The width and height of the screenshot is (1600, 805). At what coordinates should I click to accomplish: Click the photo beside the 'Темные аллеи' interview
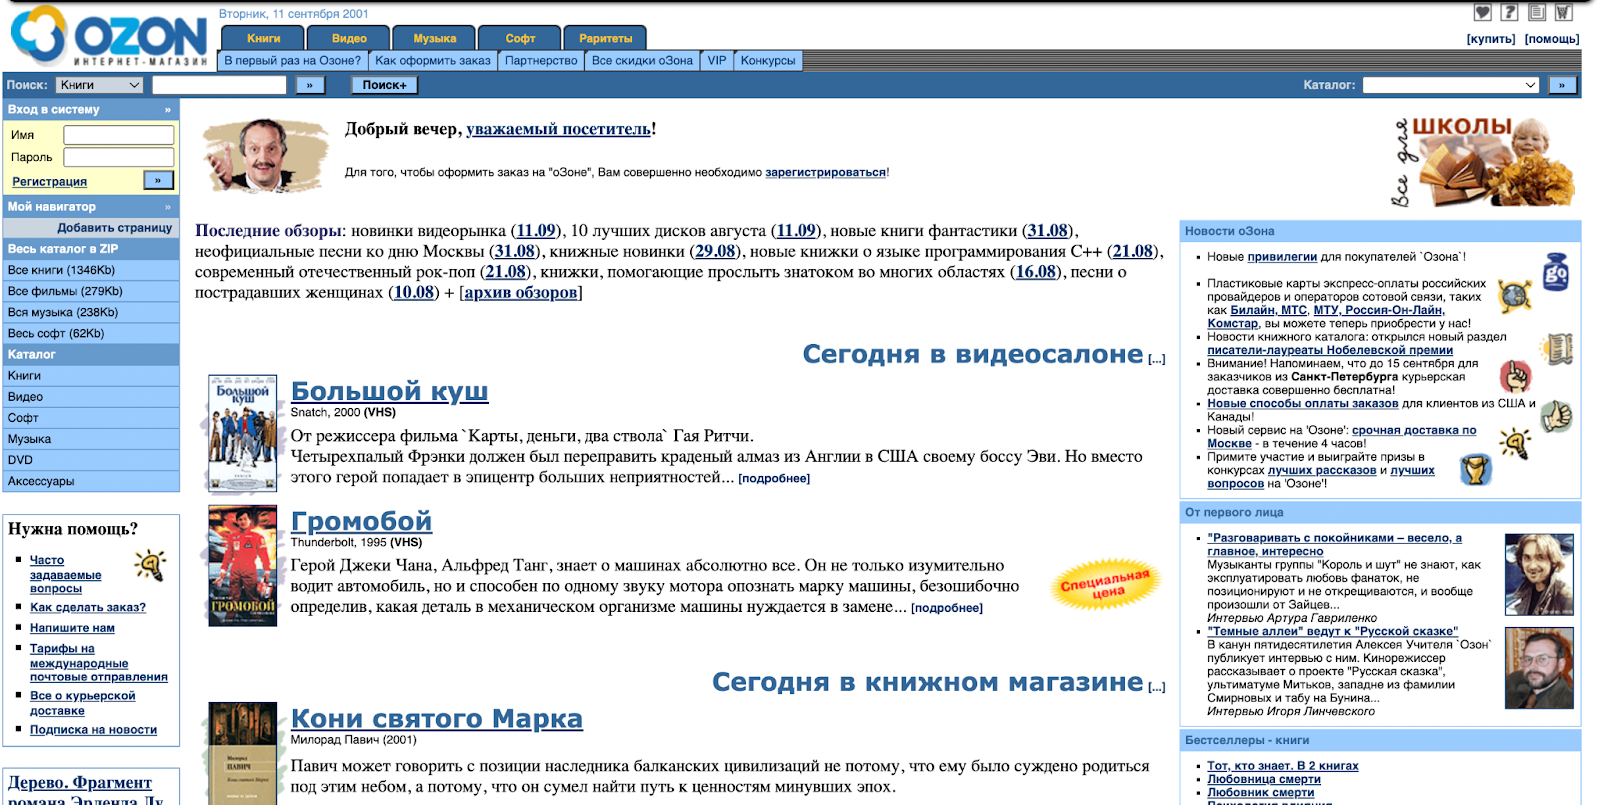[x=1539, y=668]
